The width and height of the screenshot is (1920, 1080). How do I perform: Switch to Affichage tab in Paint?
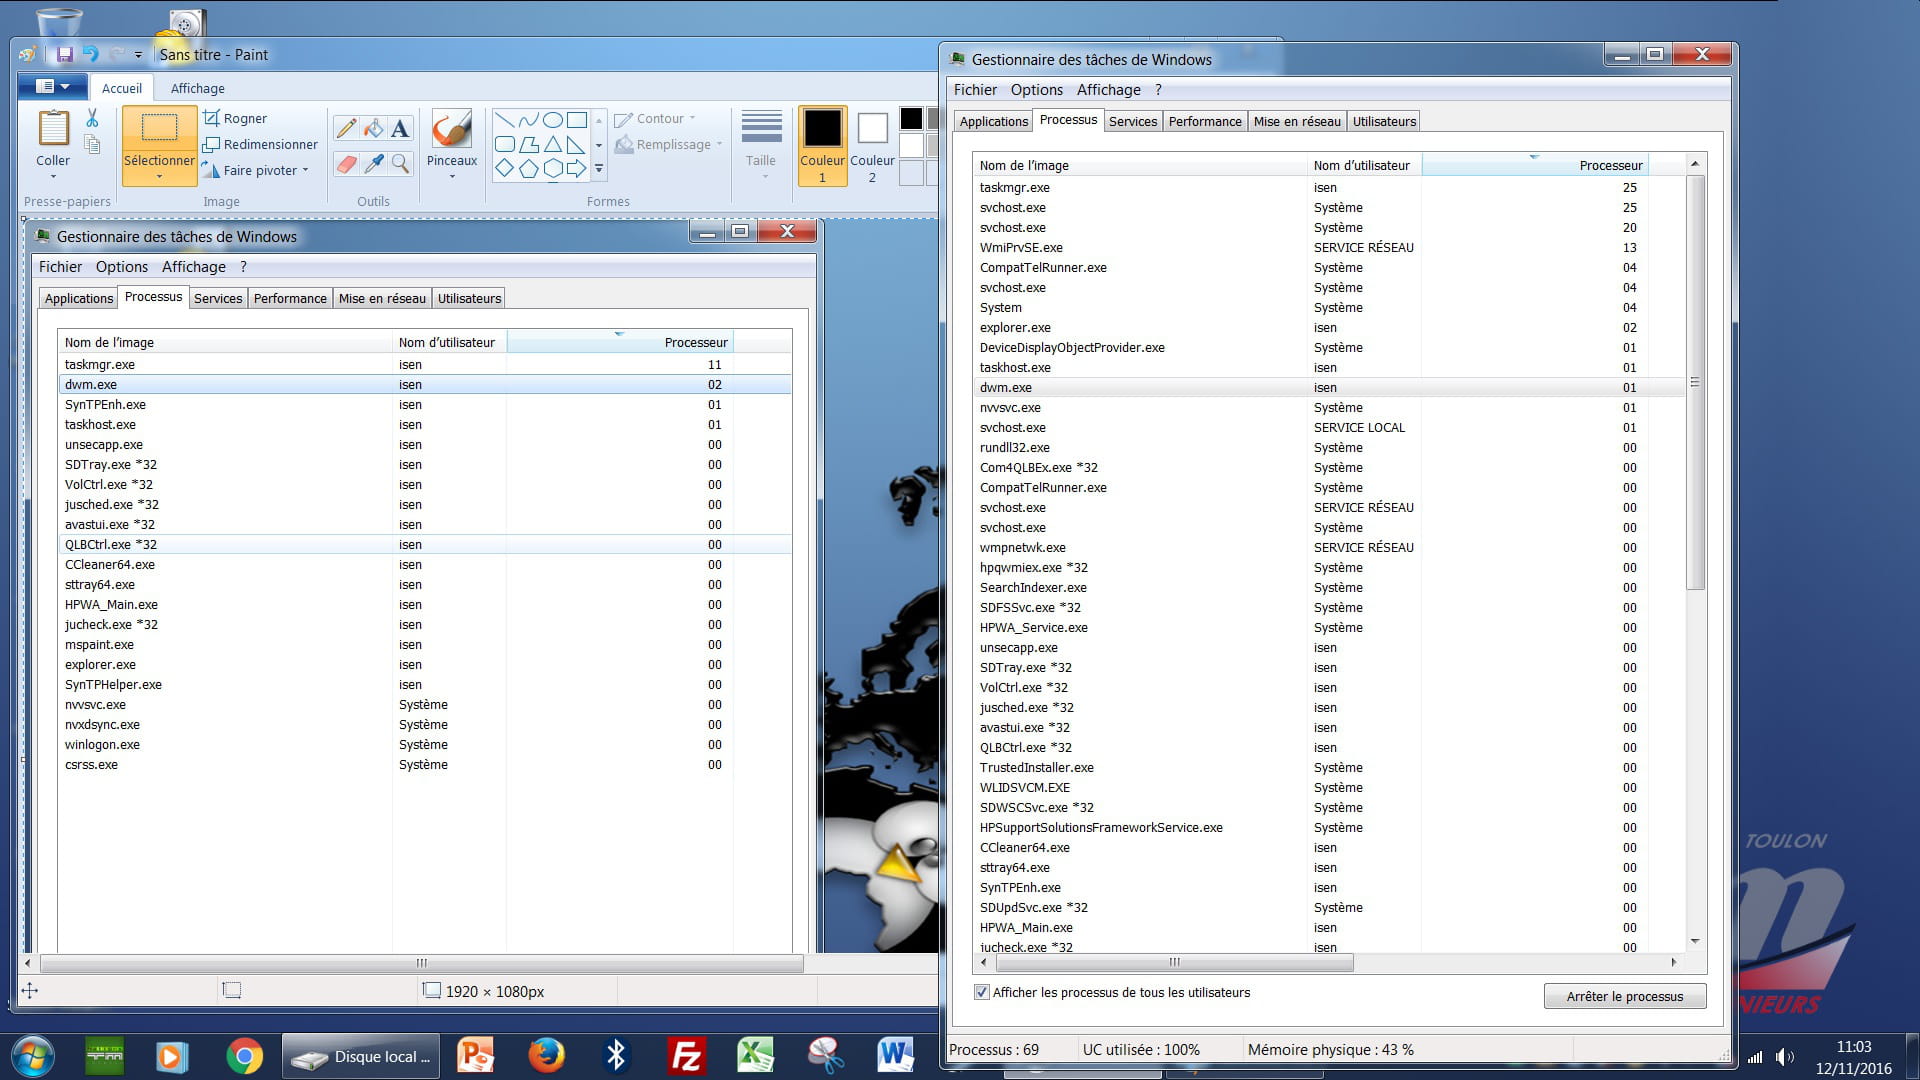[197, 88]
